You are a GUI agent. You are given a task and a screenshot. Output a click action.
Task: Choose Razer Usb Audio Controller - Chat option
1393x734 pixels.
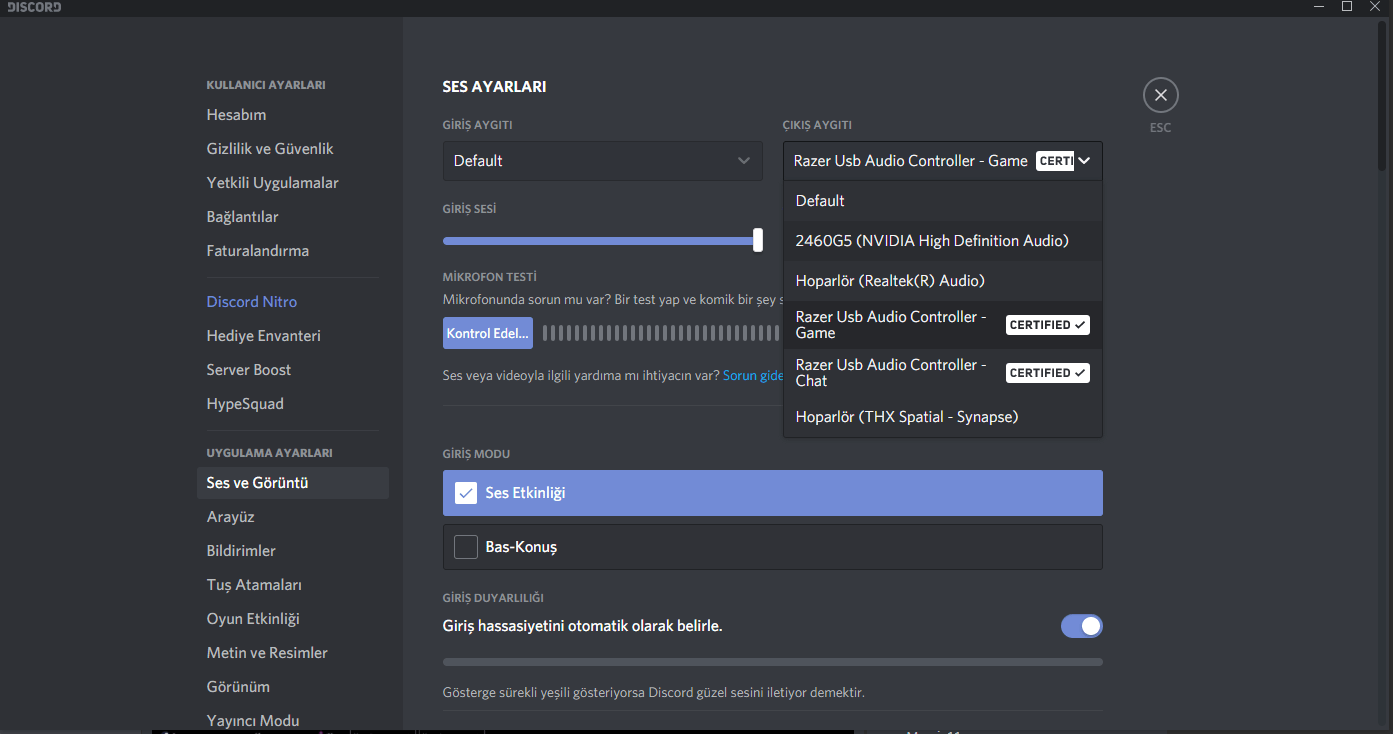tap(943, 373)
